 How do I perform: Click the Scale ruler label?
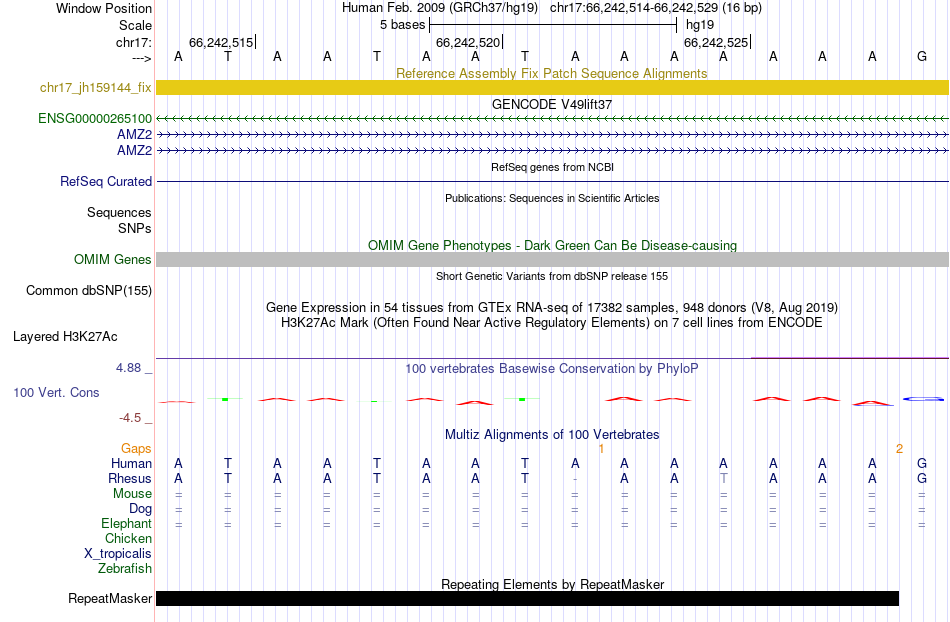point(135,25)
